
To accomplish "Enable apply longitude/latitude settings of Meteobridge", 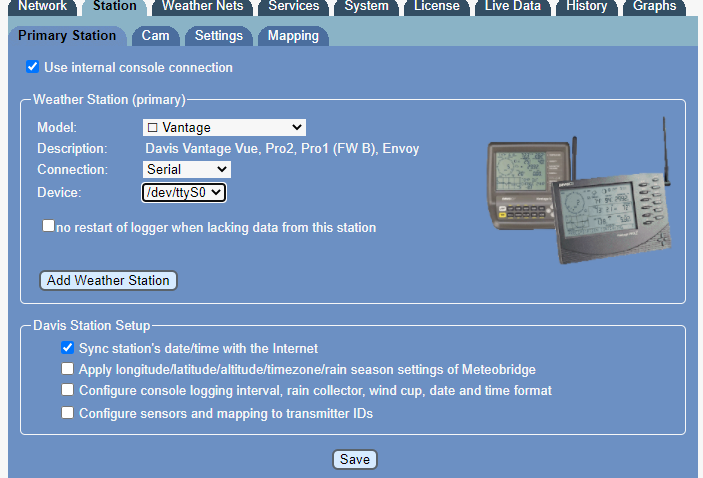I will (x=67, y=369).
